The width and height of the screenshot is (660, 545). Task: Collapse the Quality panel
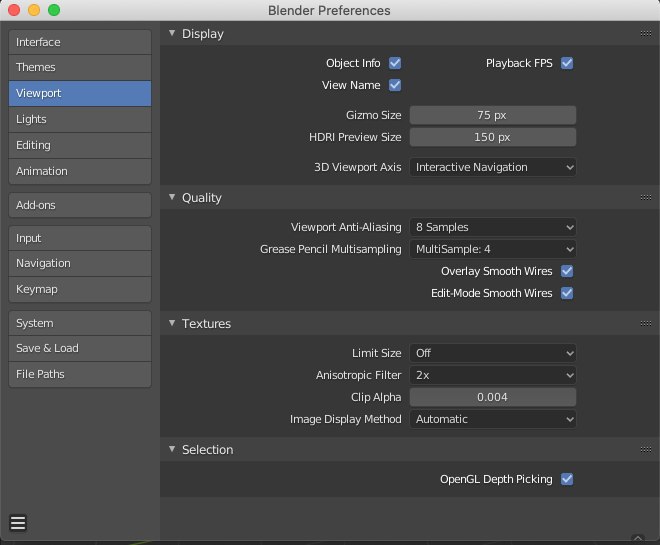[x=172, y=197]
